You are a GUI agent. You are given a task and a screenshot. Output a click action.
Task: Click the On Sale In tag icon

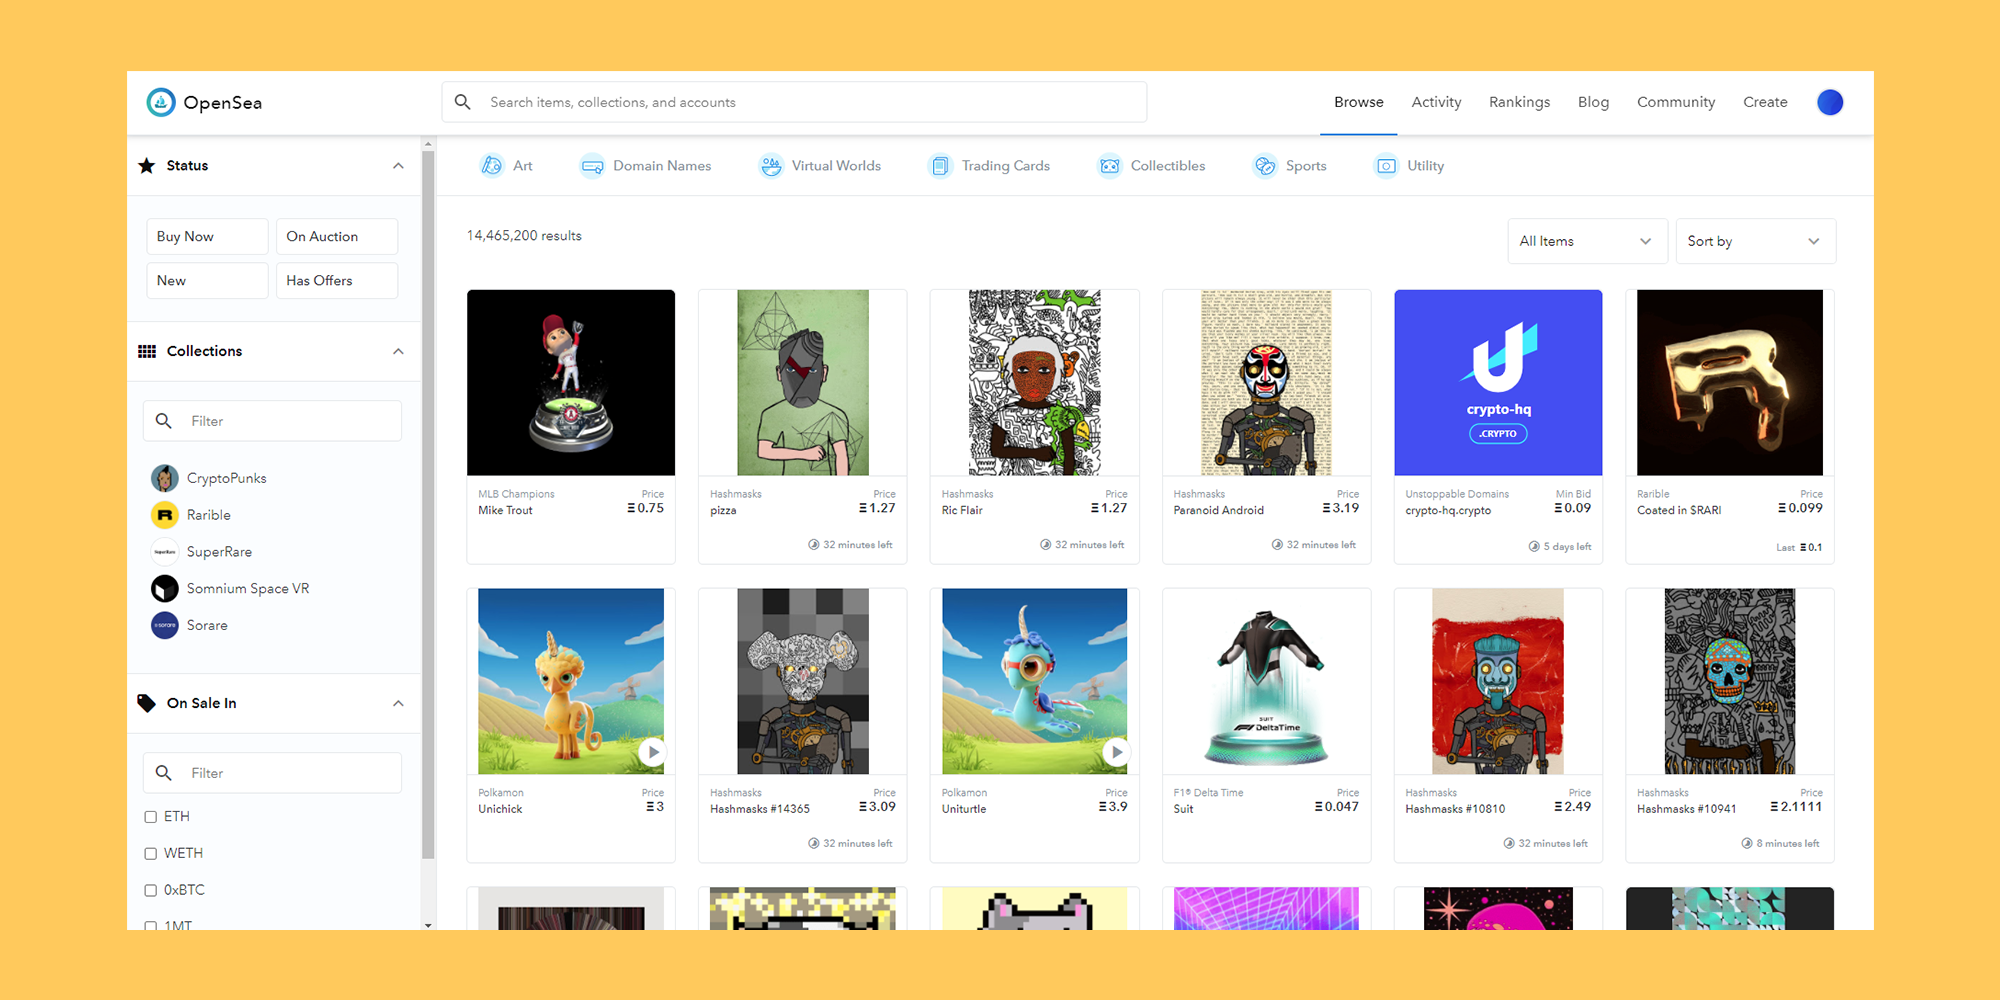pos(147,703)
